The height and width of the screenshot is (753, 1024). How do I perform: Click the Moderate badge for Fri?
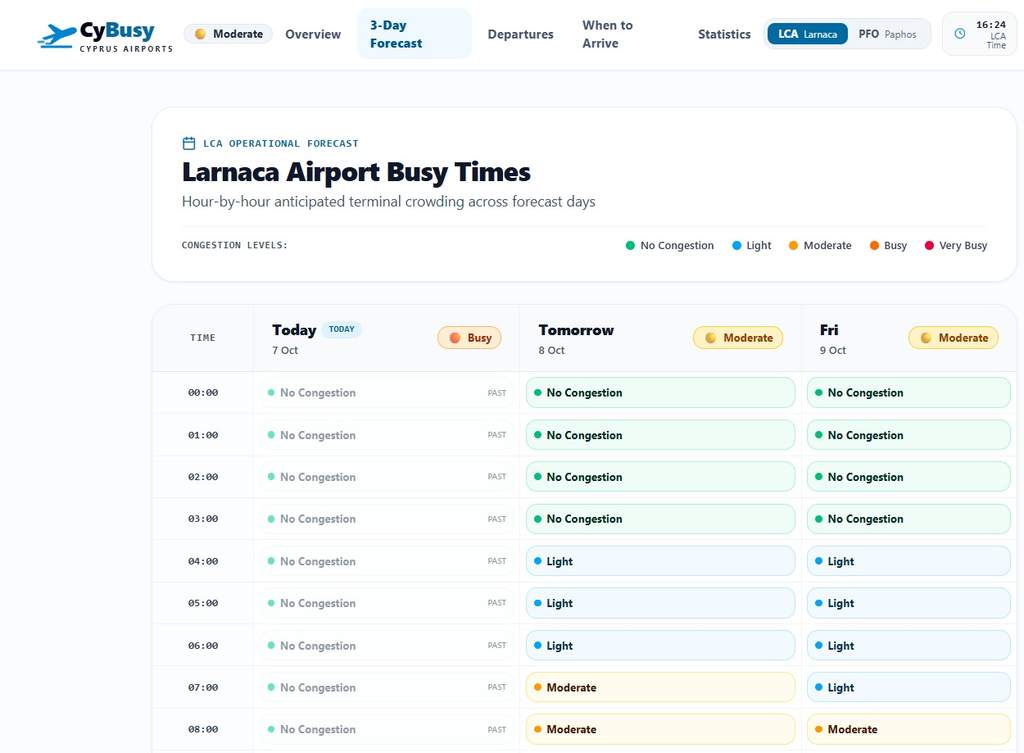tap(953, 338)
